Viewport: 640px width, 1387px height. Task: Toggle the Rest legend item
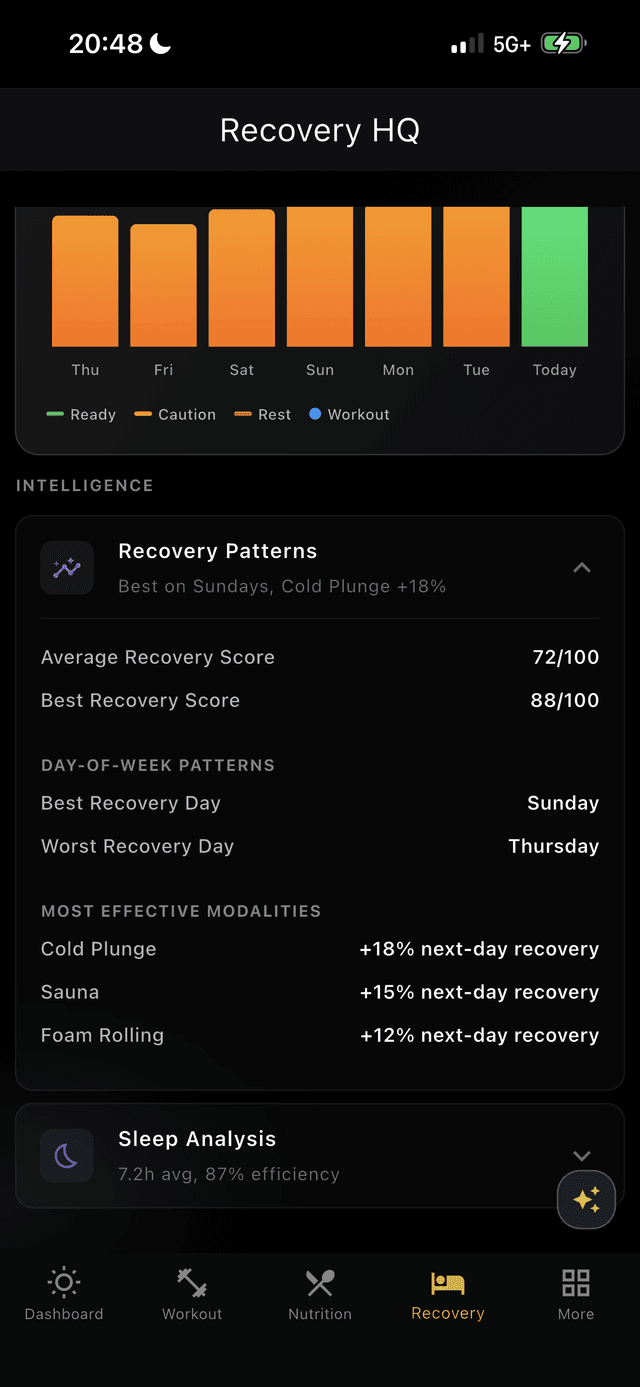261,414
